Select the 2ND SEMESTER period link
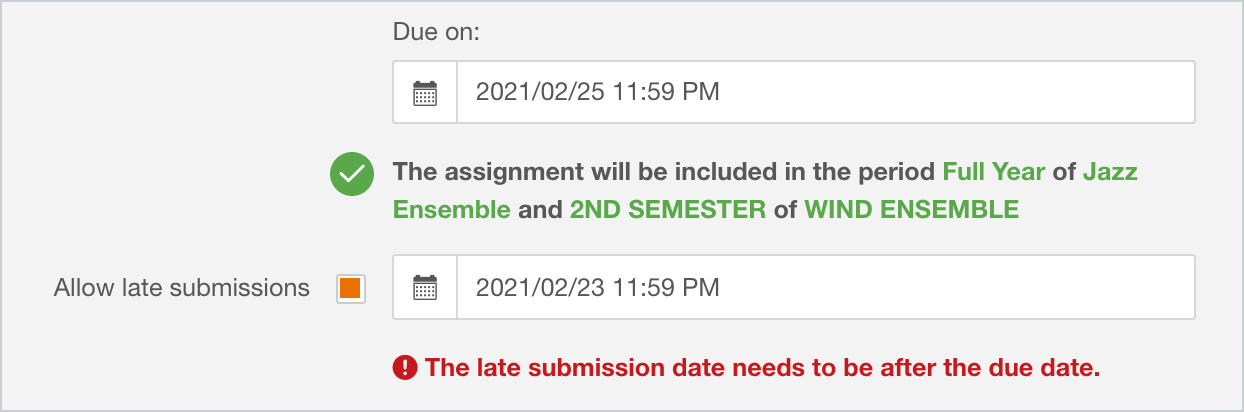1244x412 pixels. [x=668, y=210]
